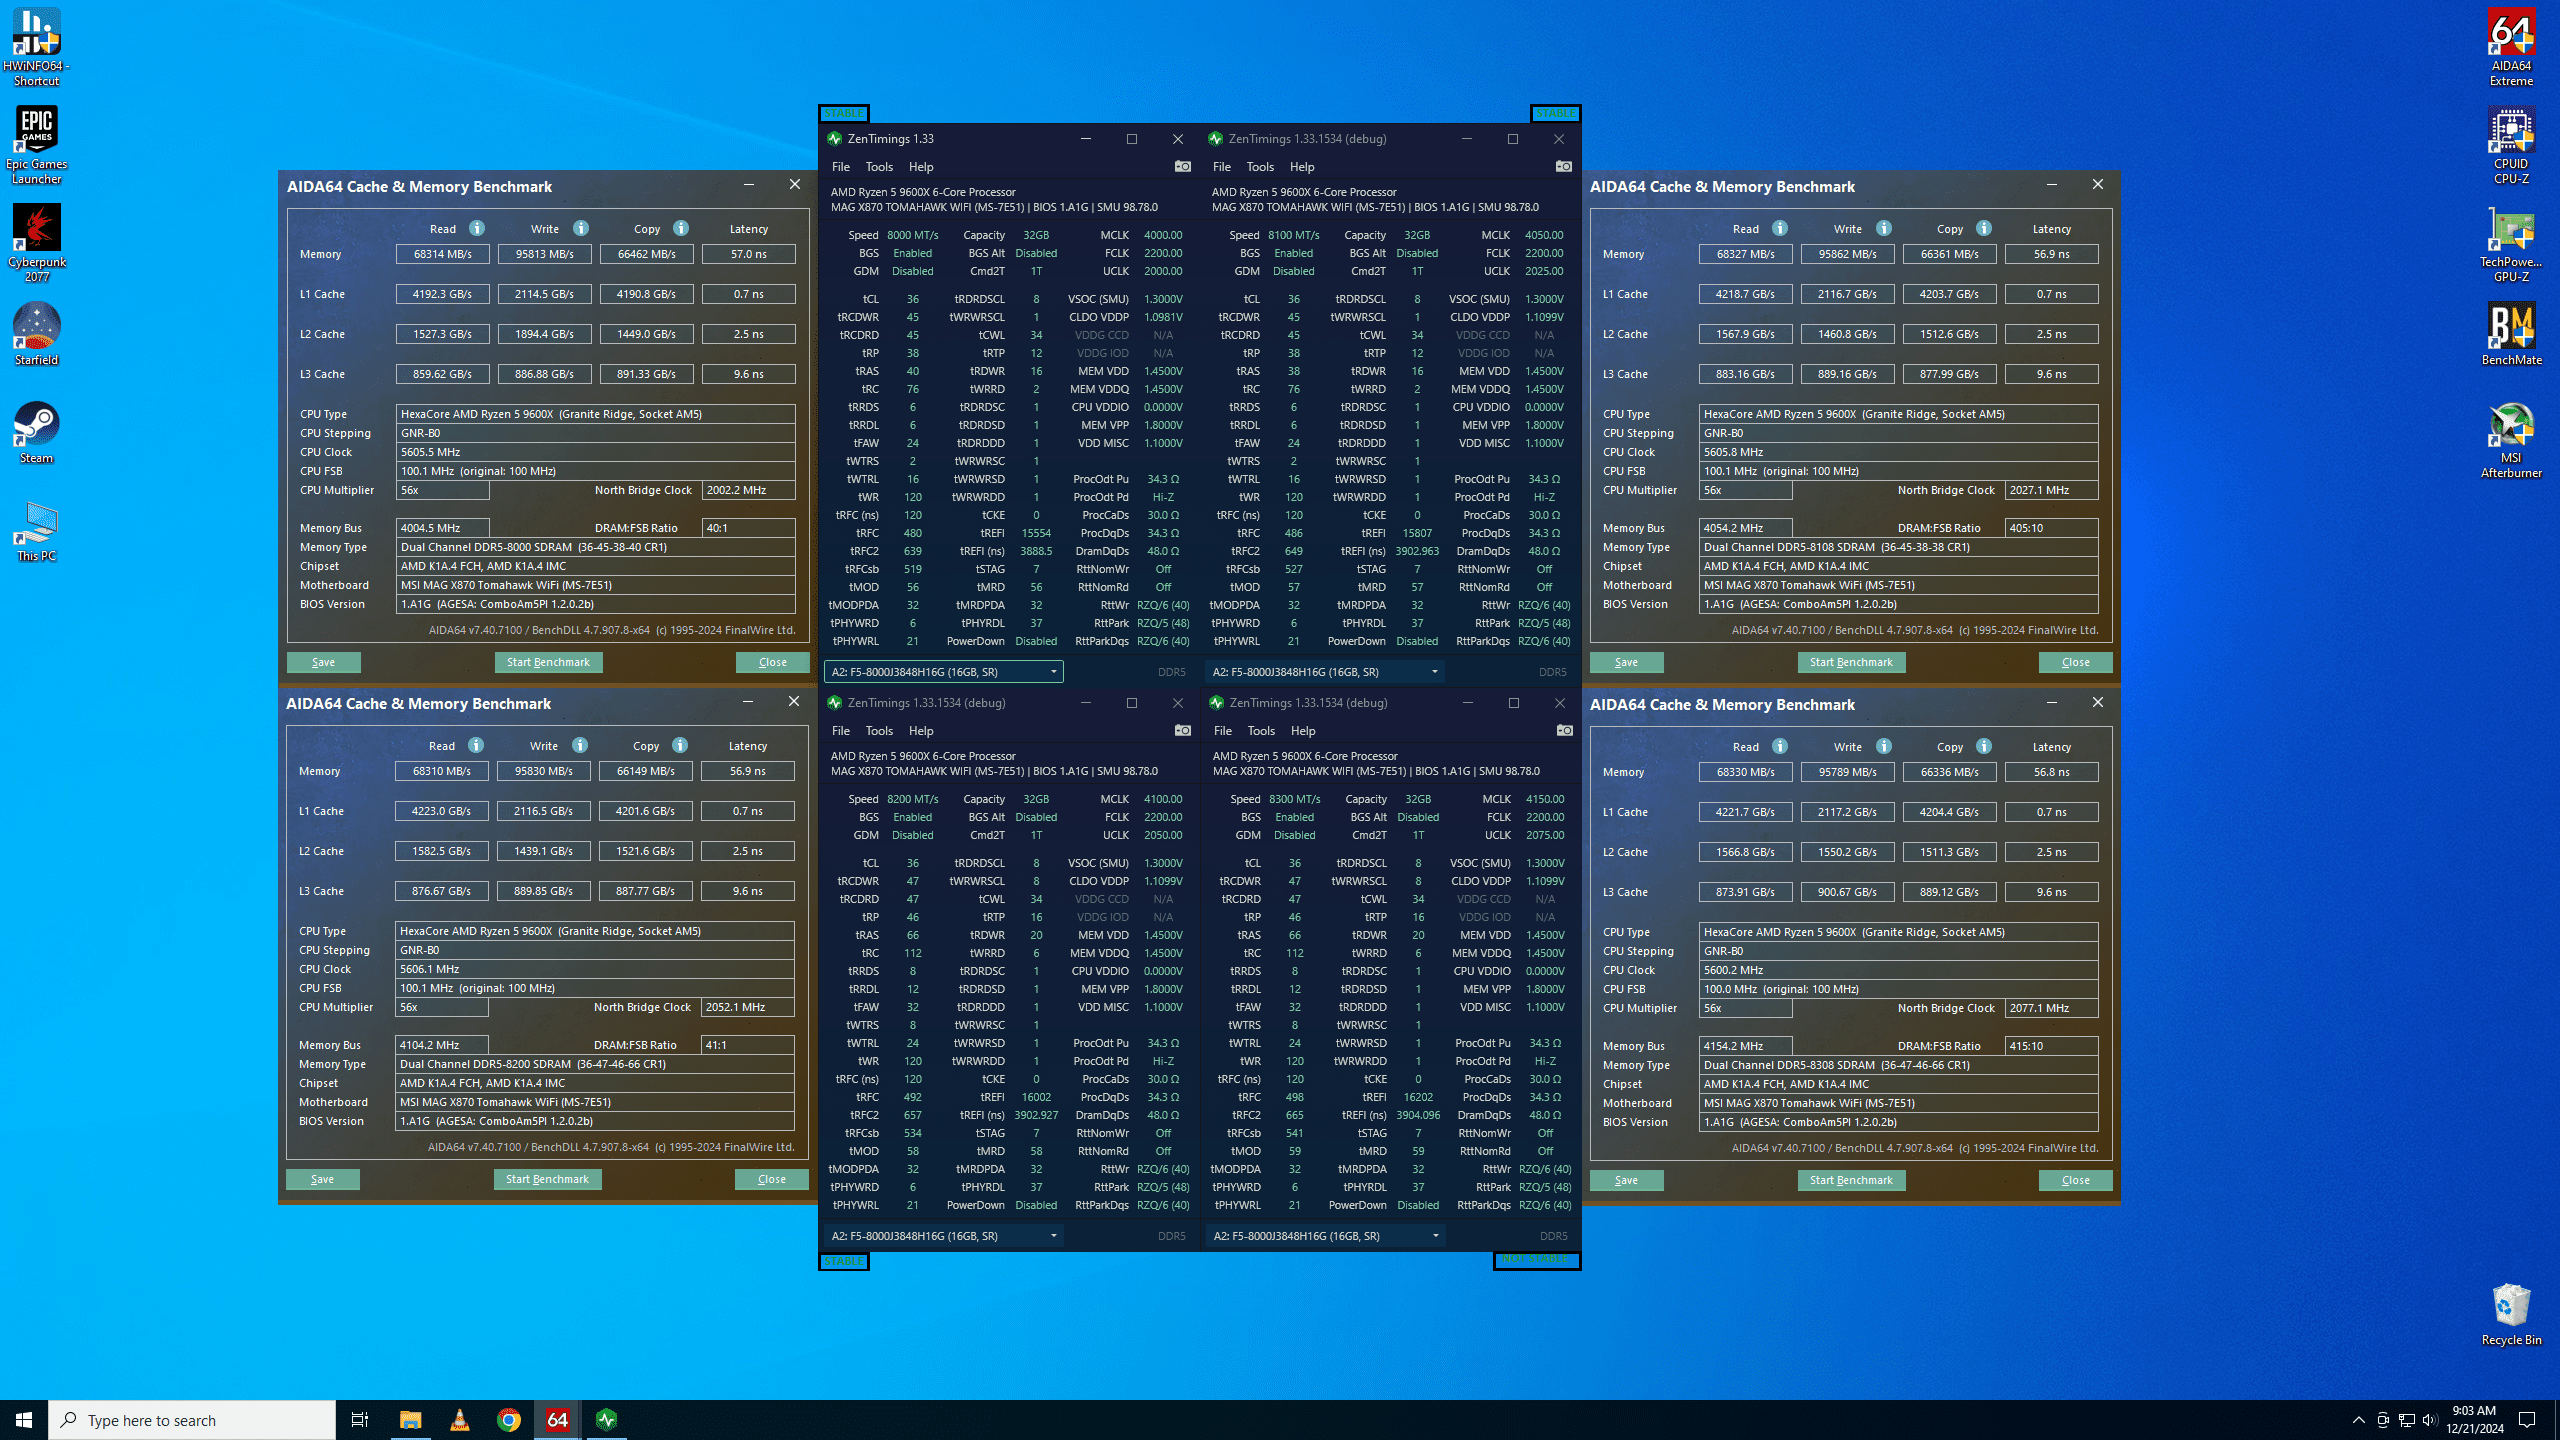Screen dimensions: 2560x1440
Task: Click Write info icon in bottom-left AIDA64 window
Action: click(x=580, y=745)
